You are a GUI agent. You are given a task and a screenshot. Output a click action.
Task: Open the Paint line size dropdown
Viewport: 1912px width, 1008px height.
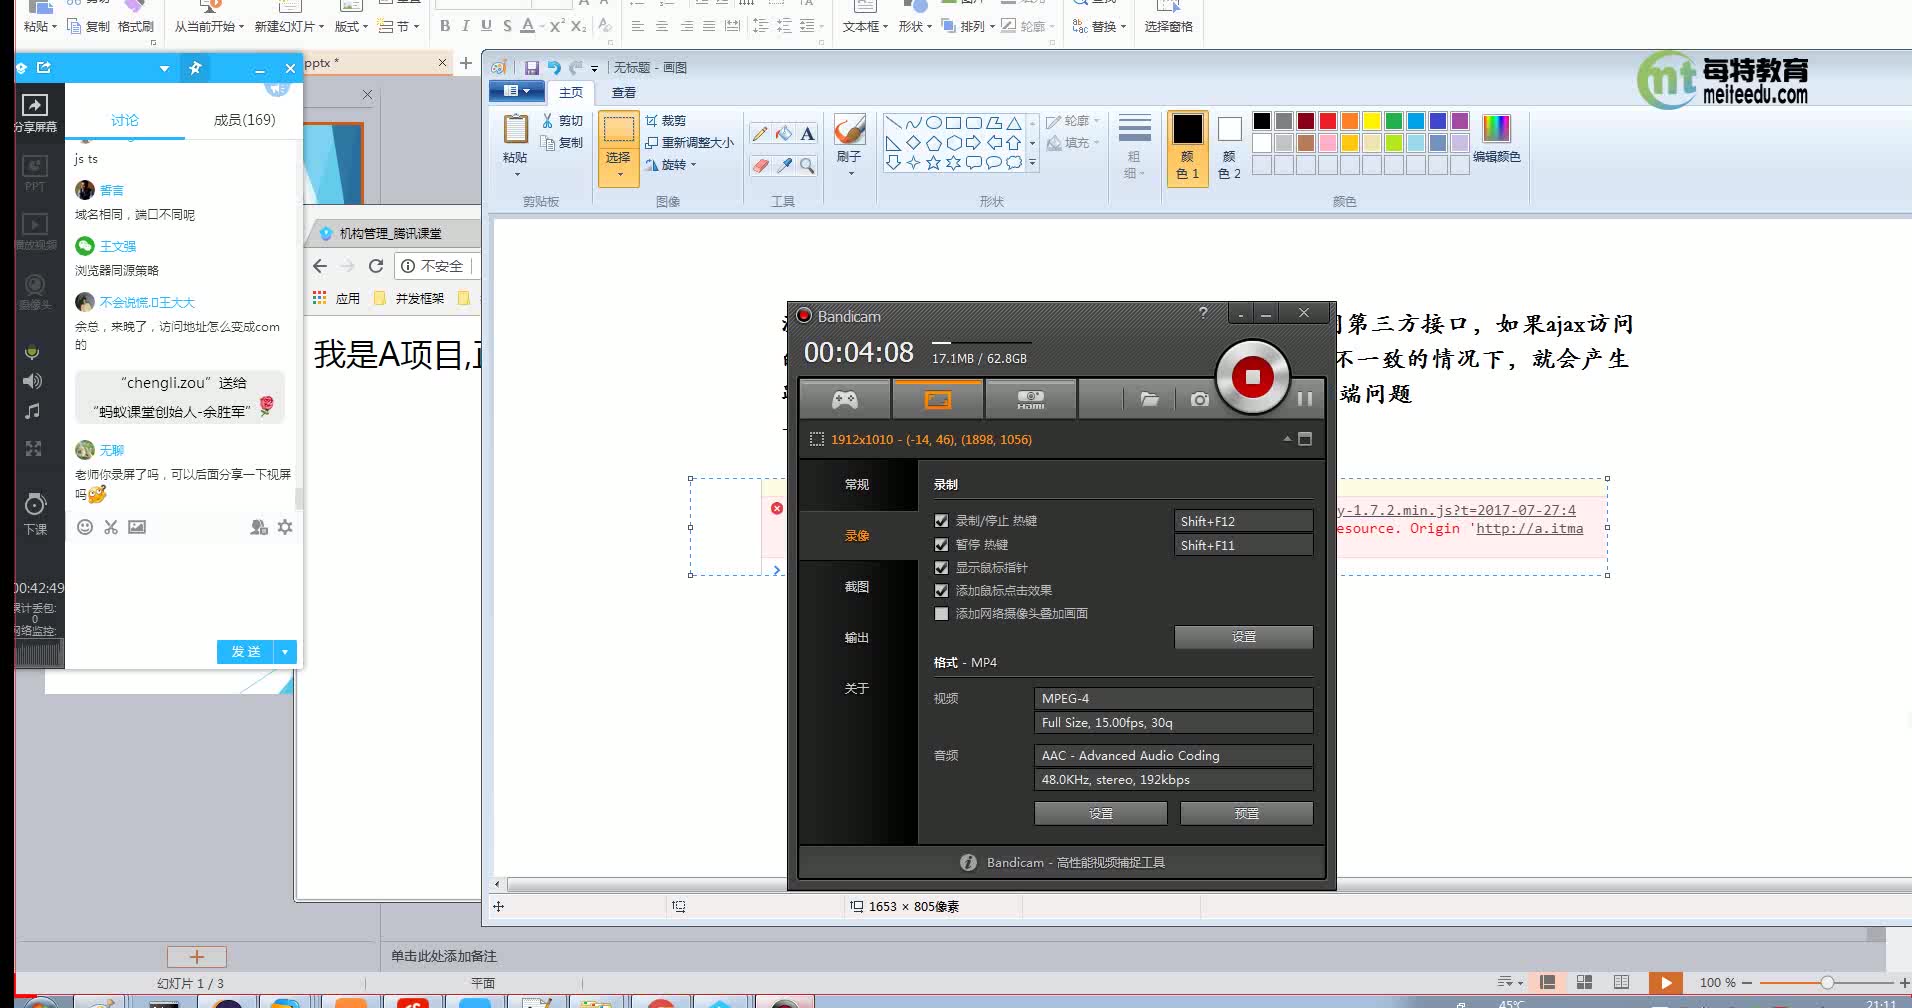(1134, 146)
